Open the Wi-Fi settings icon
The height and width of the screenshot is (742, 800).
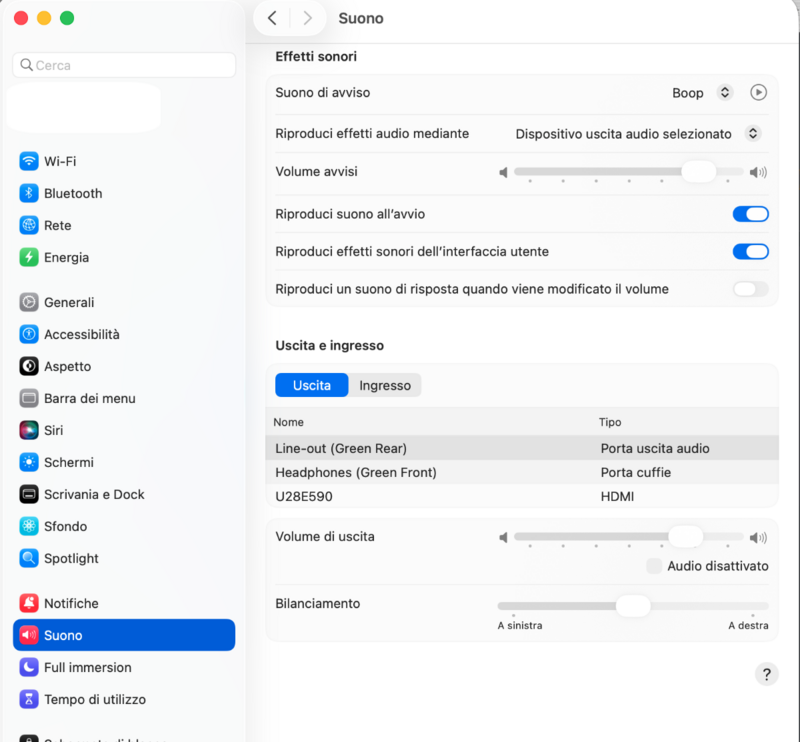tap(29, 161)
